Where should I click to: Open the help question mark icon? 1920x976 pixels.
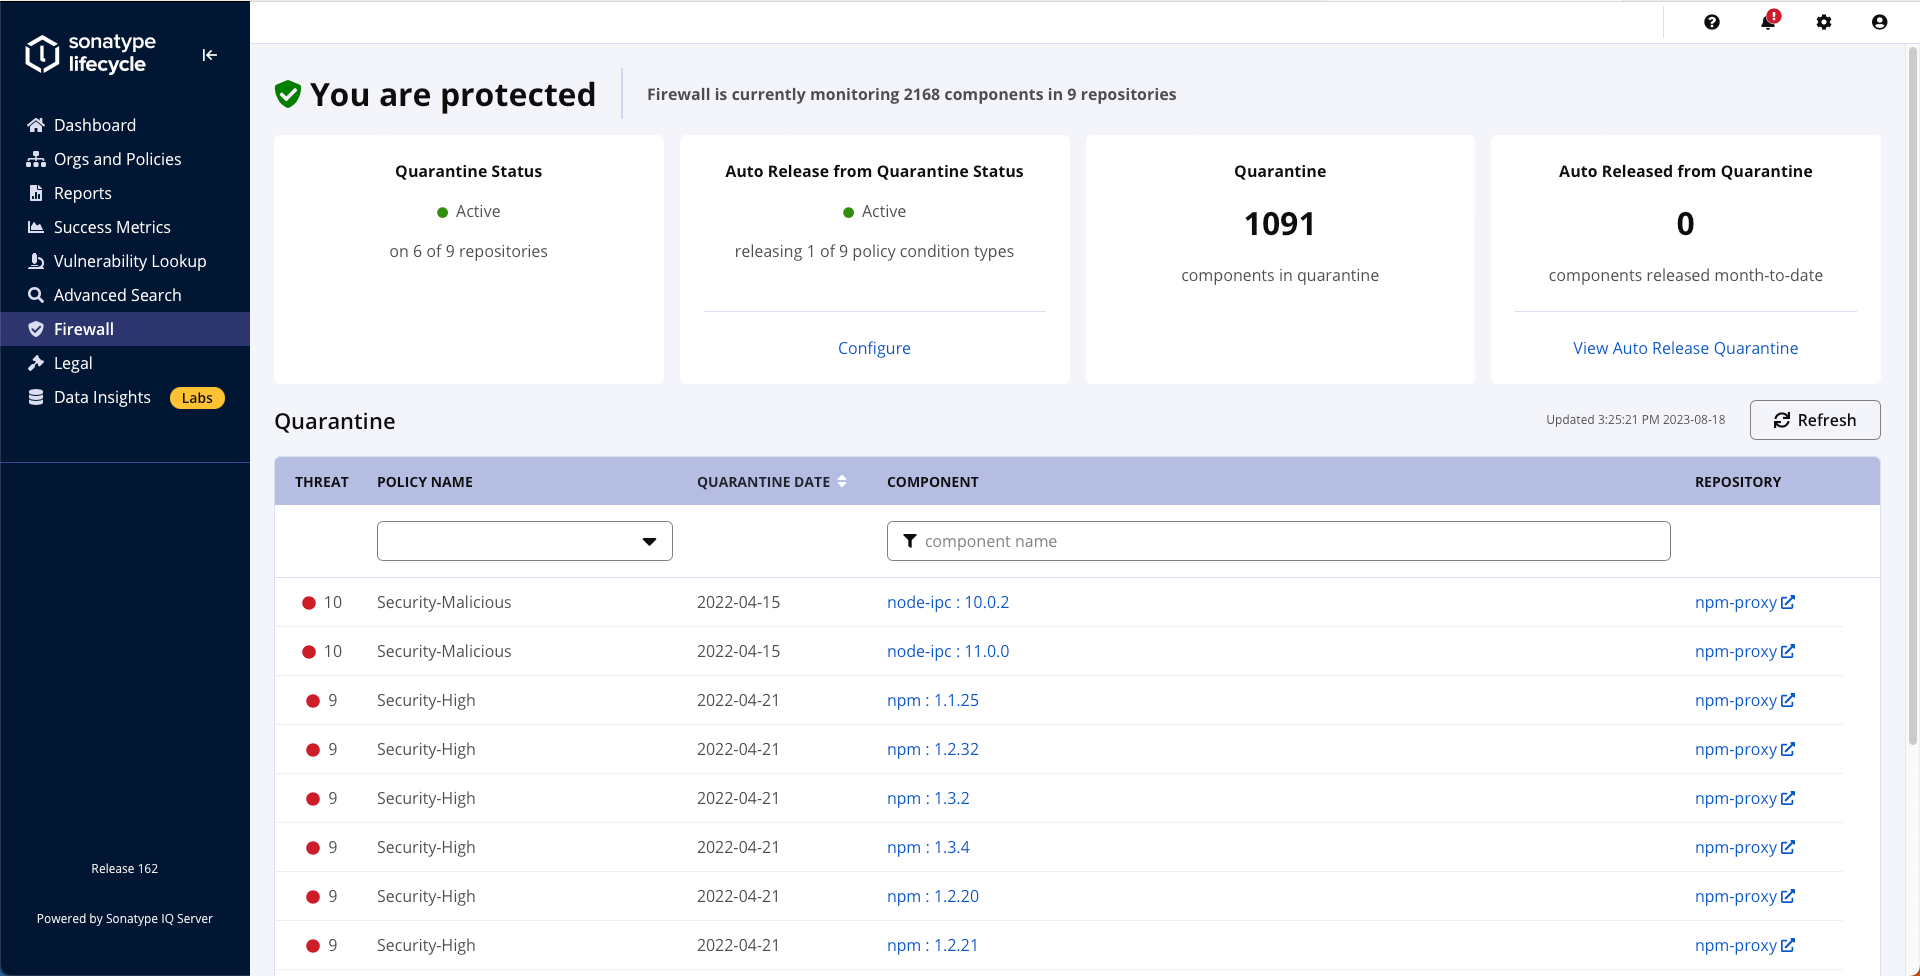pyautogui.click(x=1711, y=22)
